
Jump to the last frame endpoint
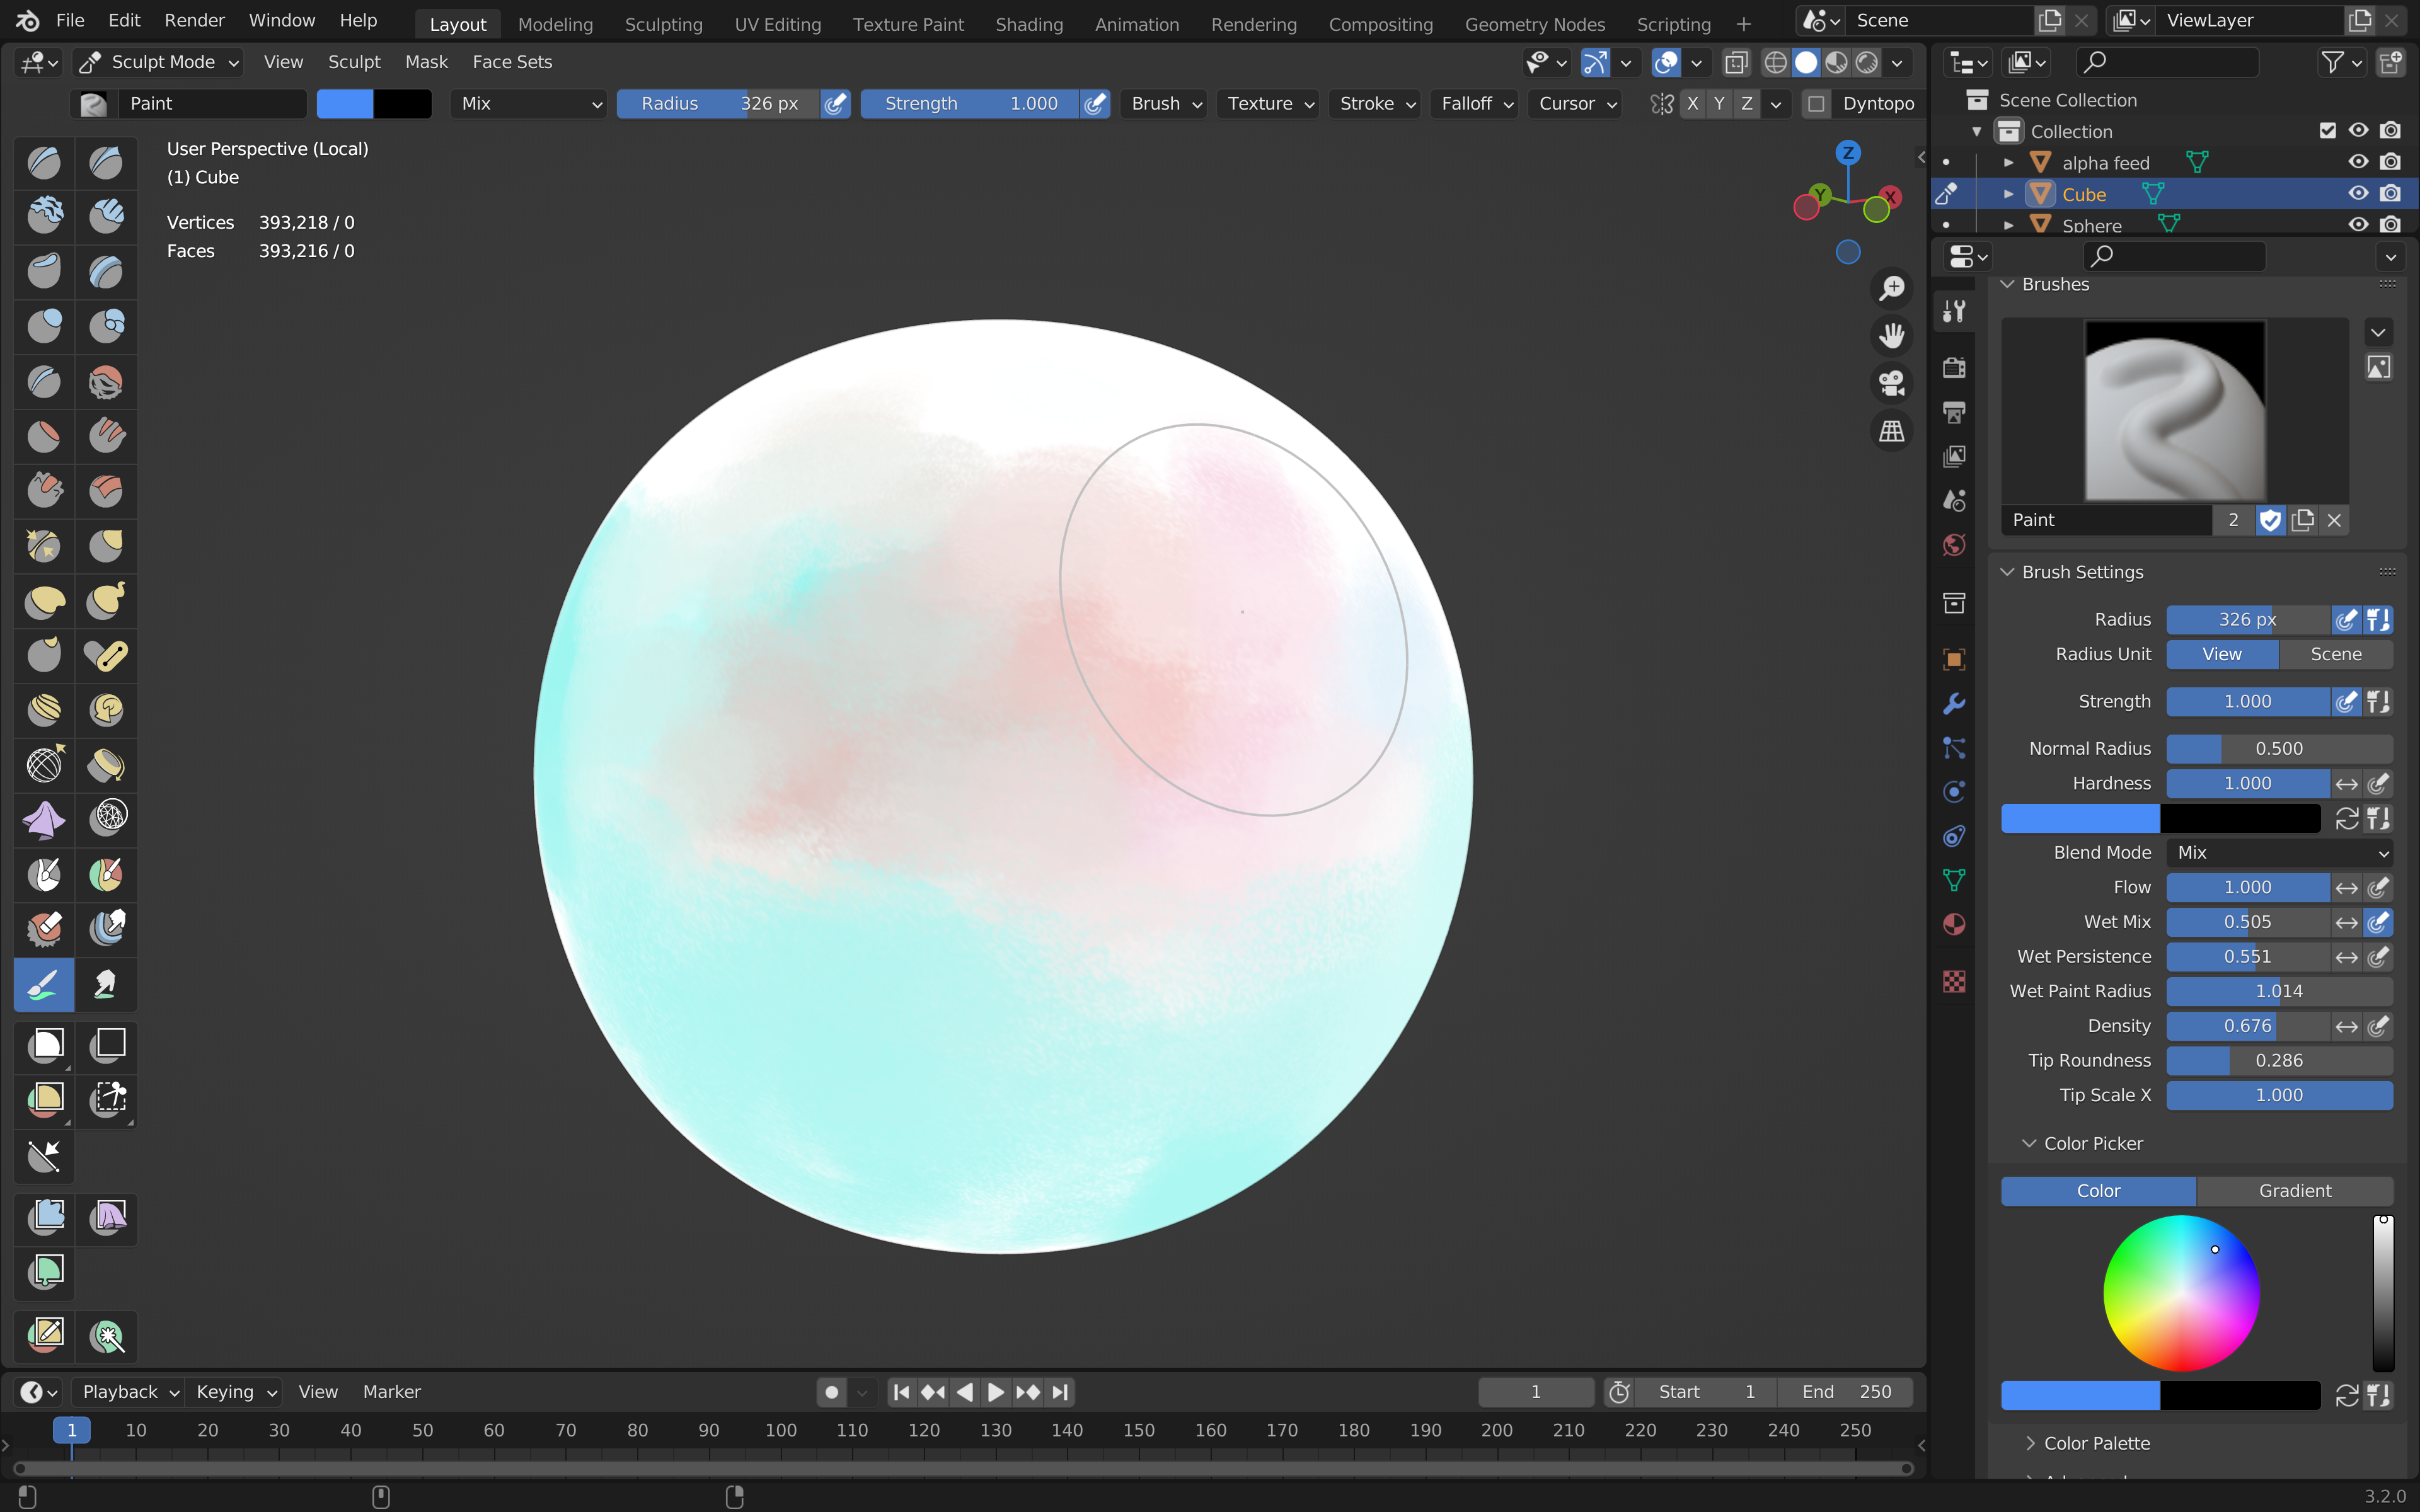pyautogui.click(x=1061, y=1392)
